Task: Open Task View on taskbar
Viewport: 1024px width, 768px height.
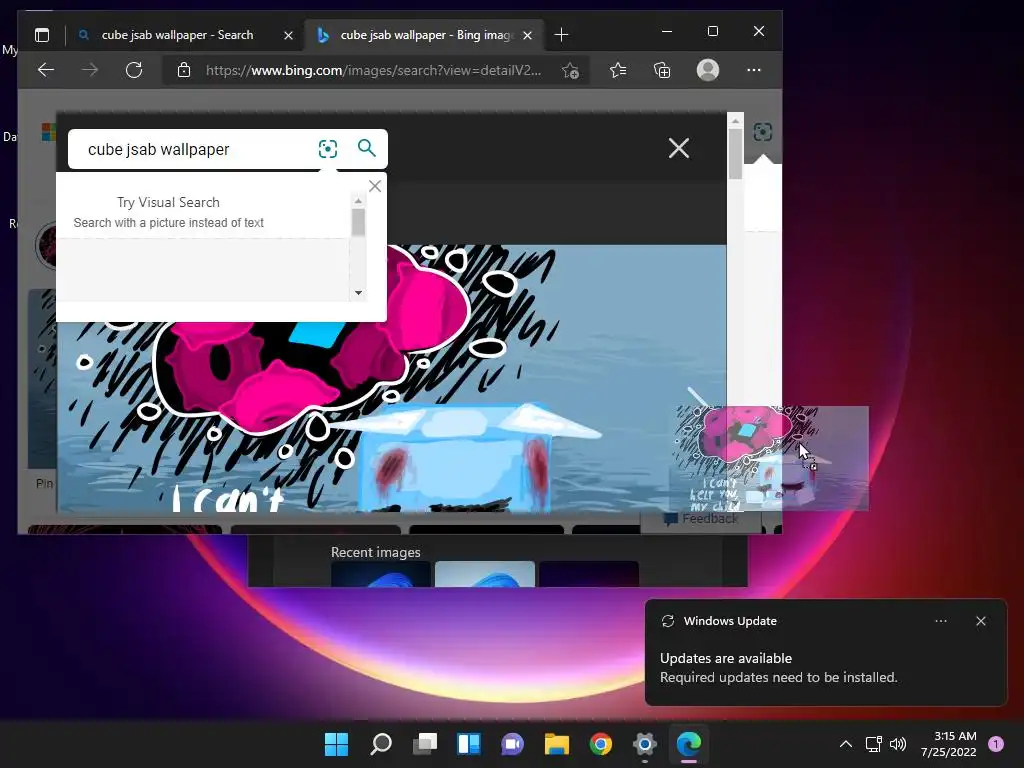Action: point(425,744)
